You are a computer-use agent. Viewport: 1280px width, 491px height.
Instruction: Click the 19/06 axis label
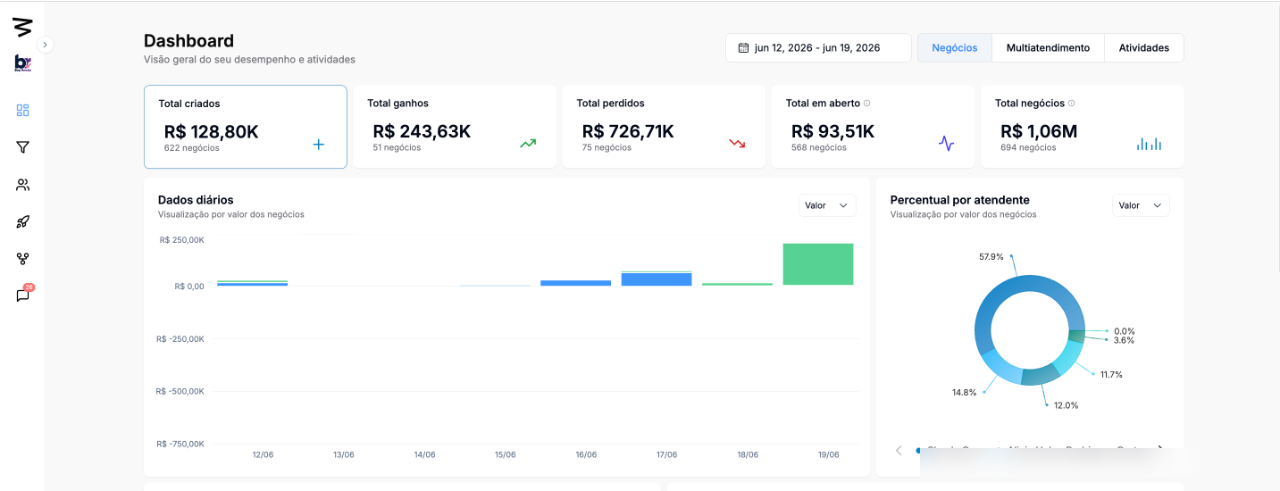pyautogui.click(x=829, y=455)
